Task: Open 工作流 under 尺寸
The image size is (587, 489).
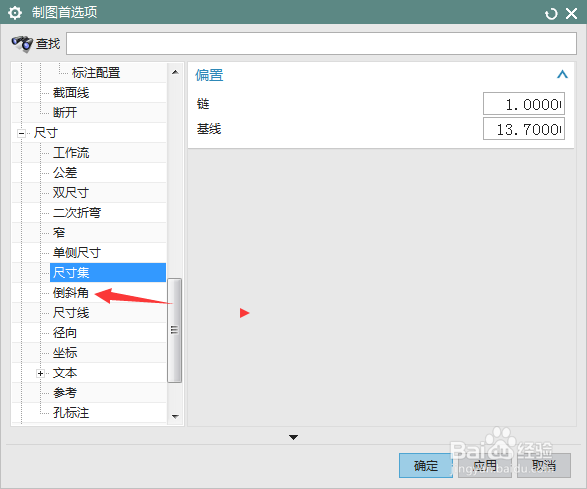Action: point(71,152)
